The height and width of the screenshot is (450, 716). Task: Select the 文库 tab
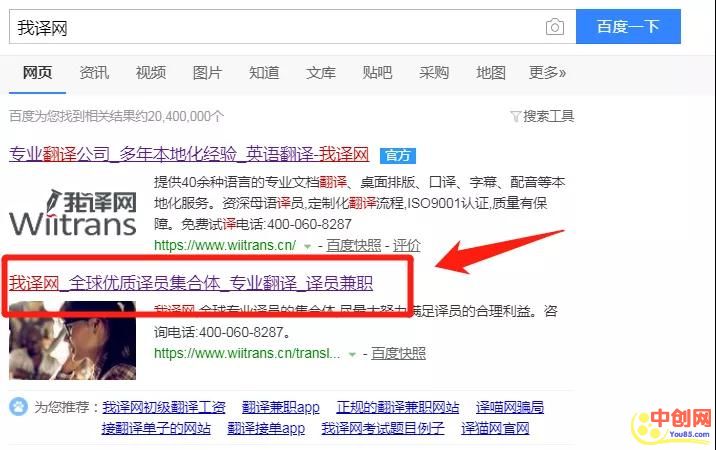point(321,72)
